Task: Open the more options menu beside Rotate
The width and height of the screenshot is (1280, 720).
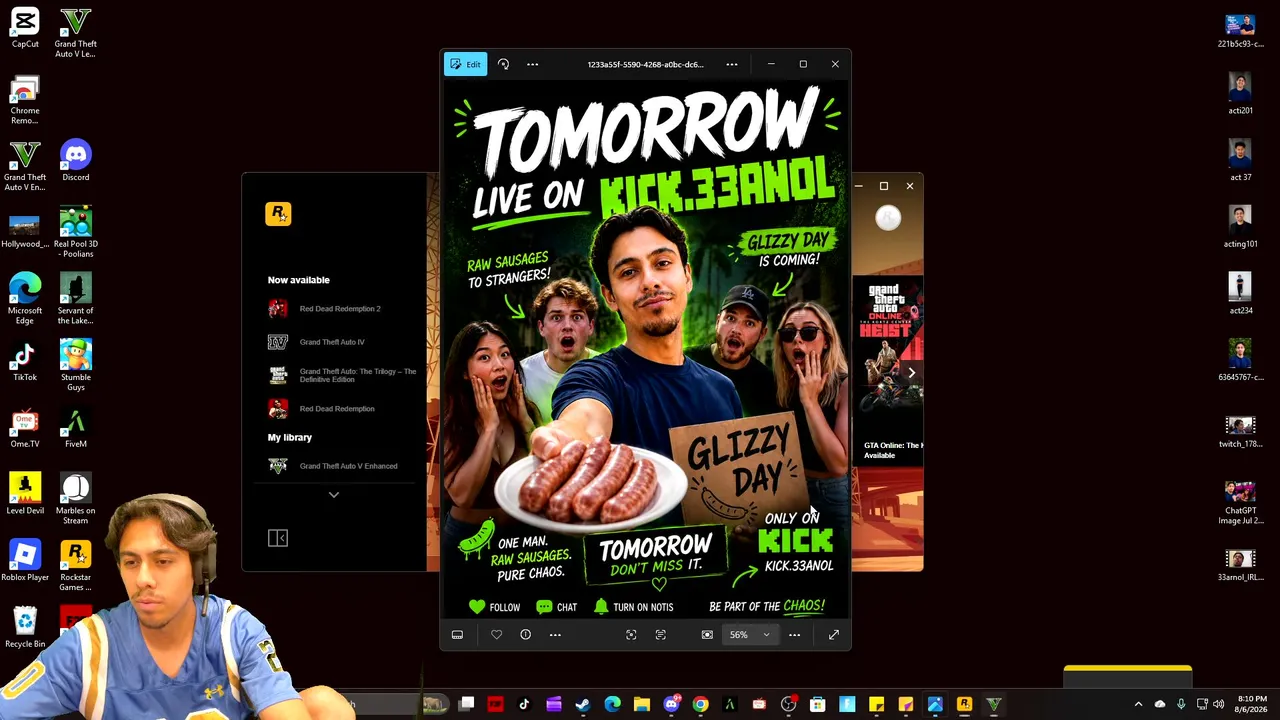Action: (x=532, y=64)
